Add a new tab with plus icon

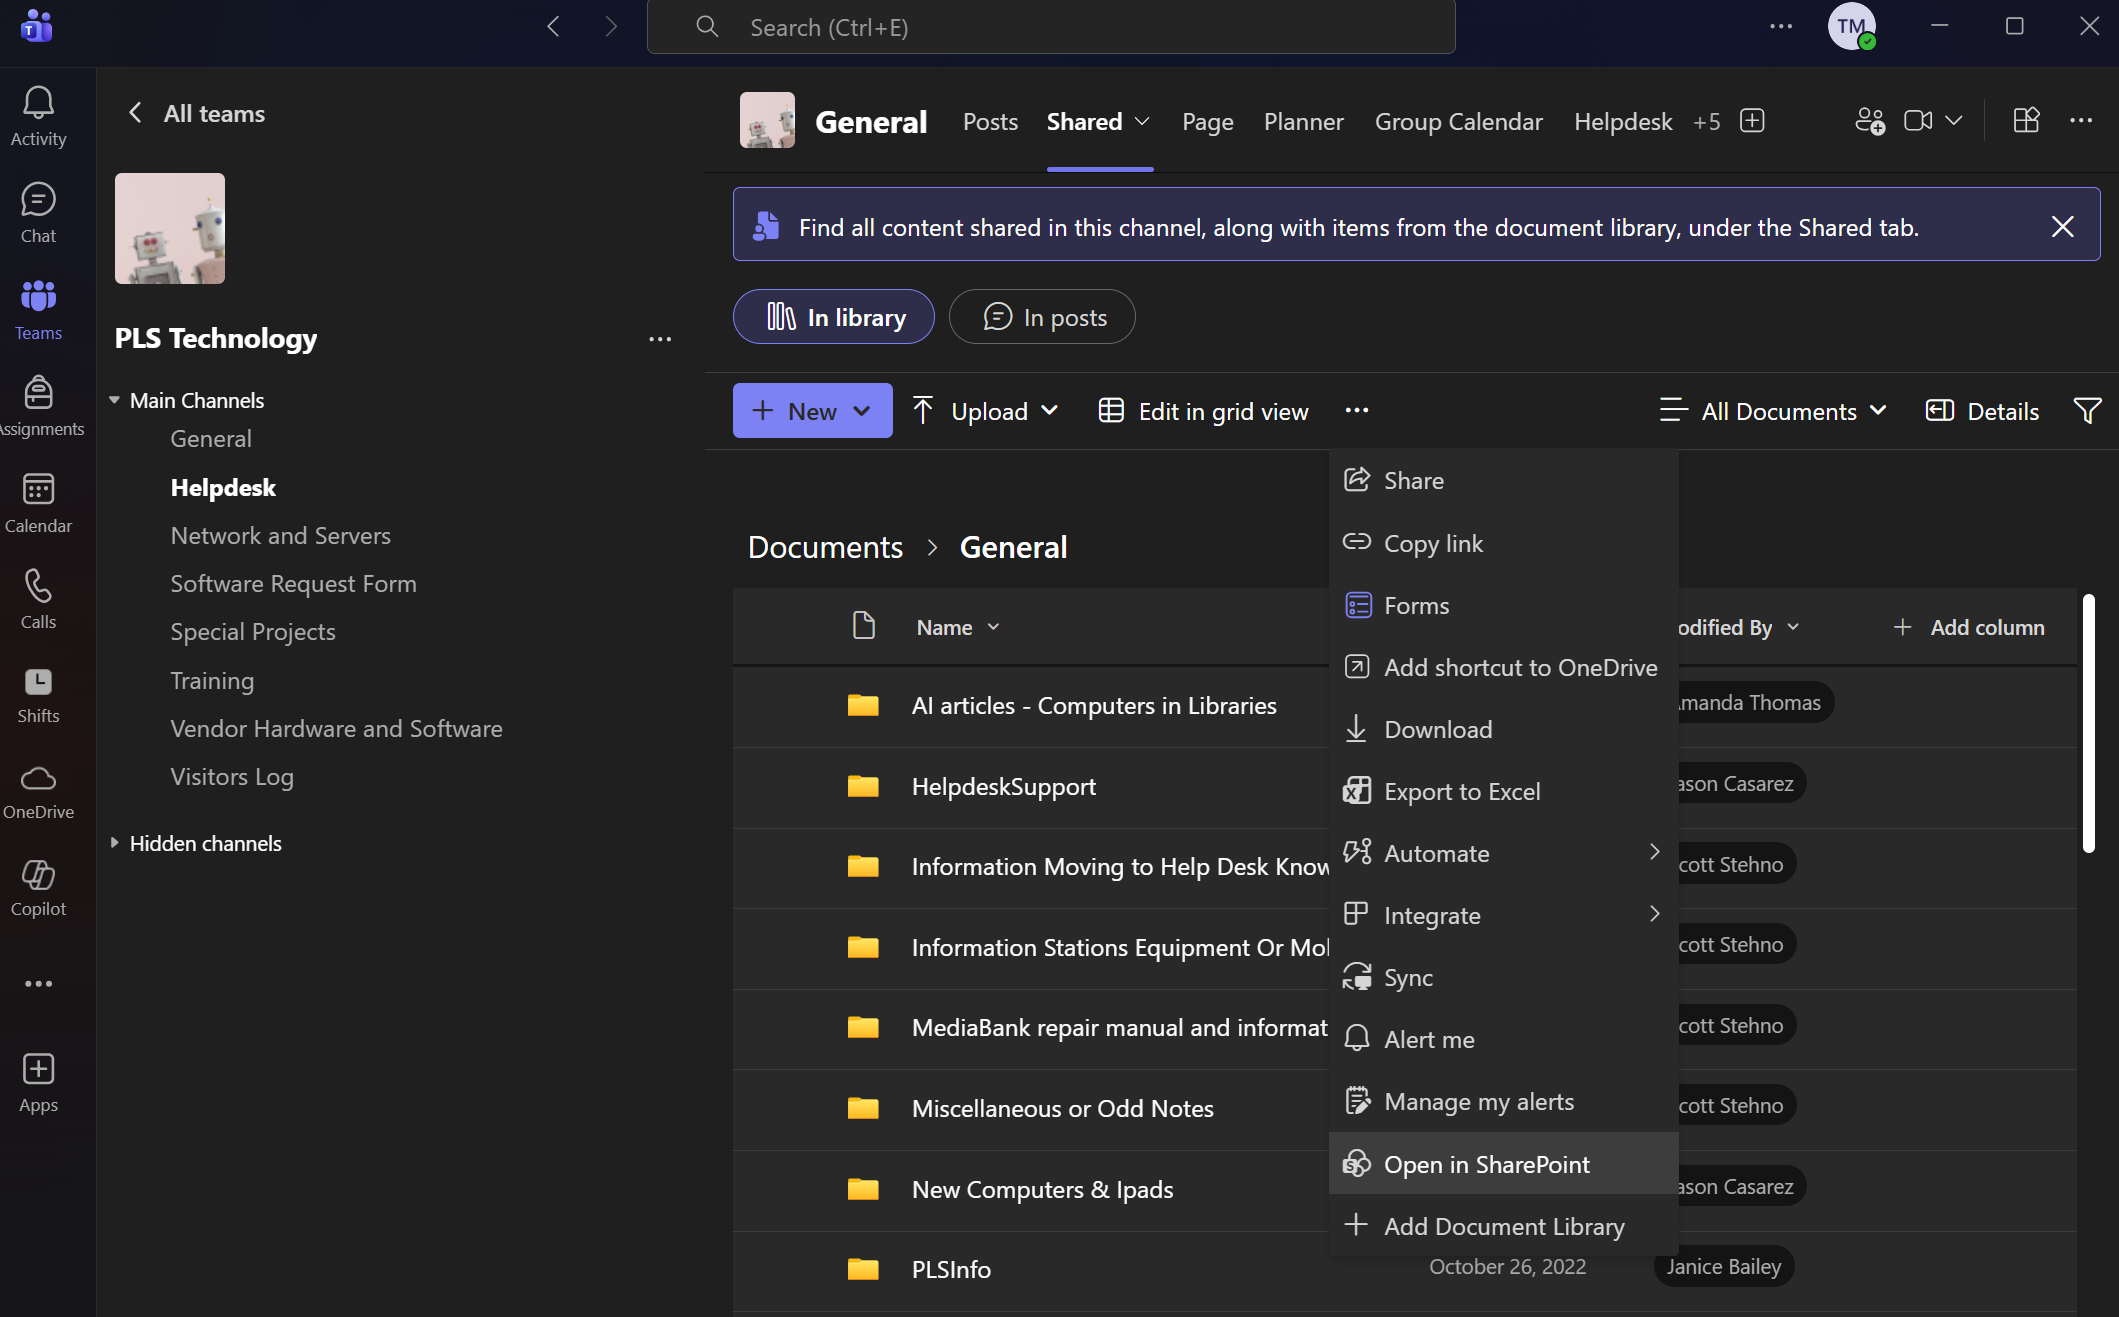[x=1752, y=121]
